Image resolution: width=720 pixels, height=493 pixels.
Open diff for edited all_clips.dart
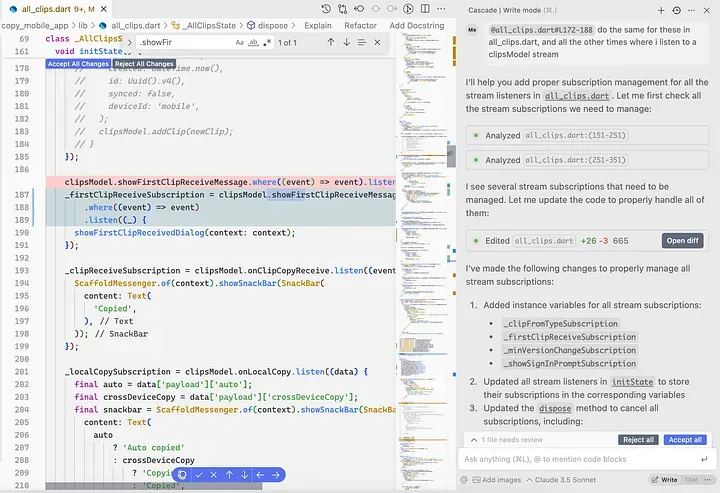pyautogui.click(x=684, y=240)
